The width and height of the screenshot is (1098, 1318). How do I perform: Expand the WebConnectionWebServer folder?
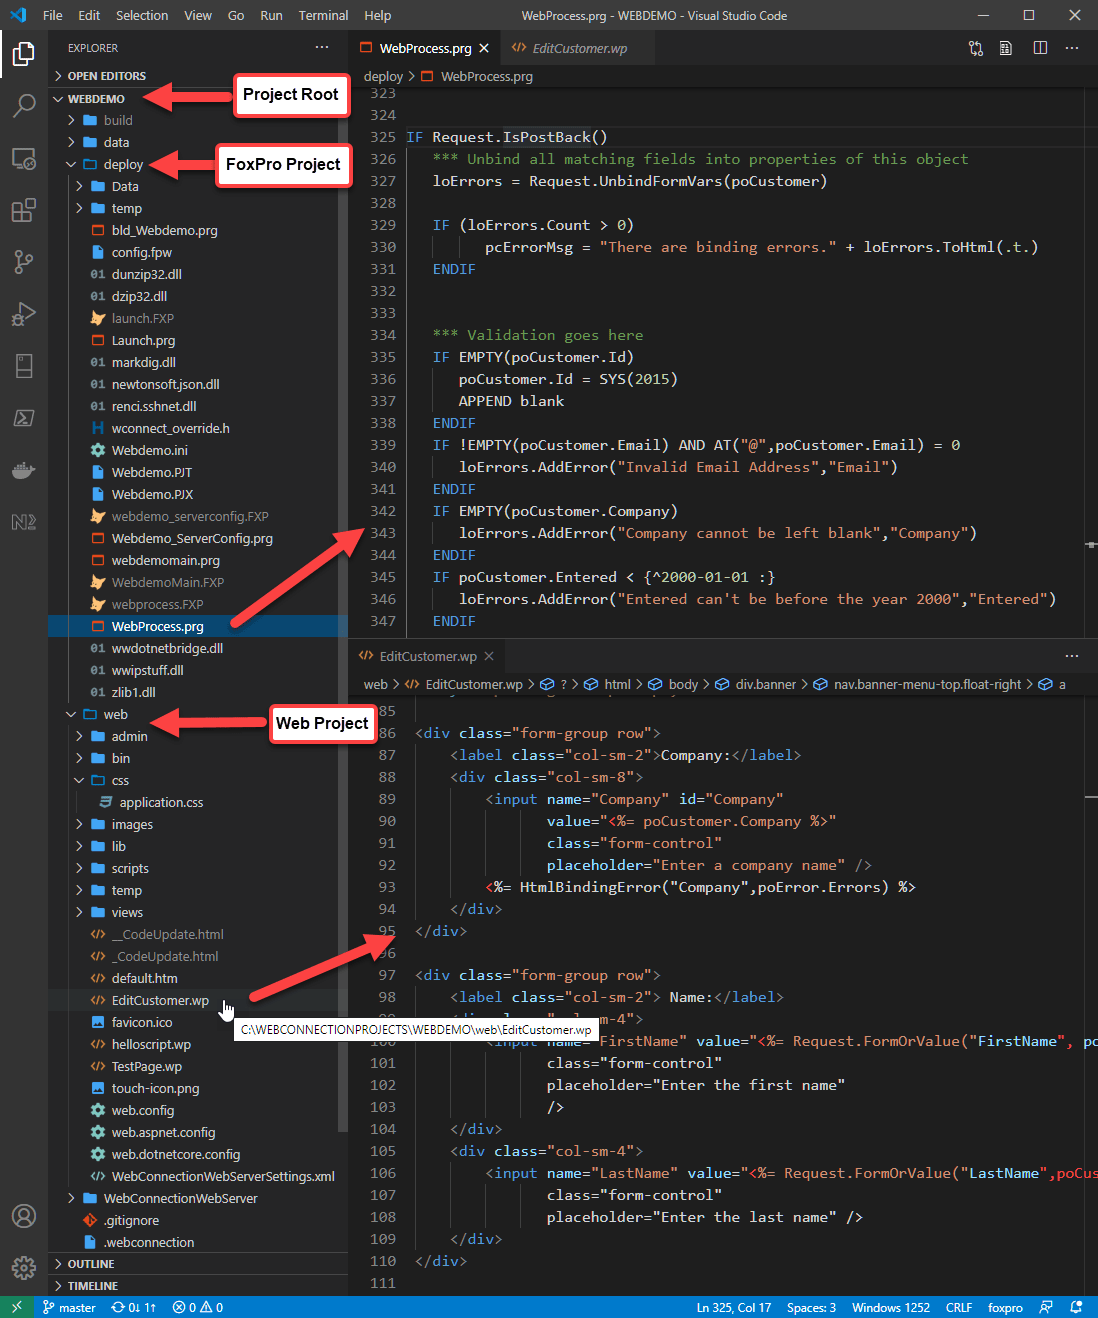tap(198, 1198)
